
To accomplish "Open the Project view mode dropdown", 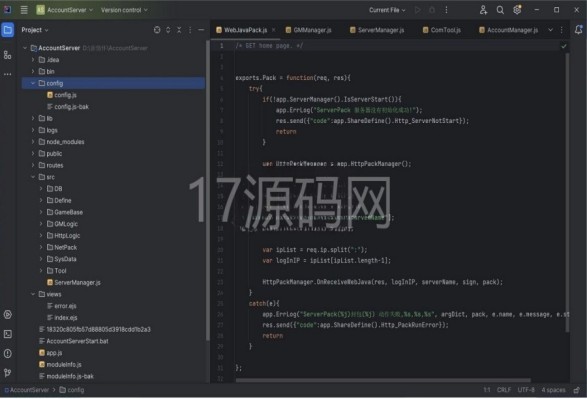I will [35, 30].
